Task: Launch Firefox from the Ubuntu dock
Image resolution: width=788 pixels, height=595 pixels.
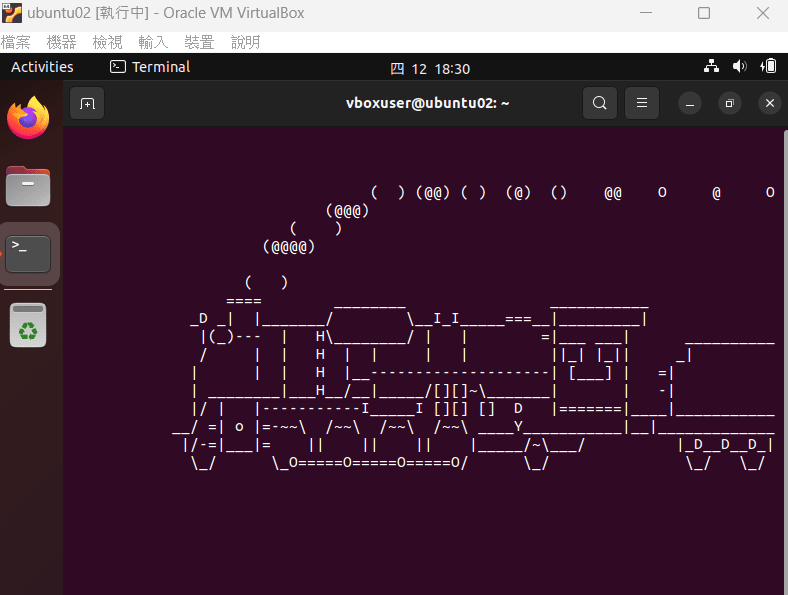Action: point(28,119)
